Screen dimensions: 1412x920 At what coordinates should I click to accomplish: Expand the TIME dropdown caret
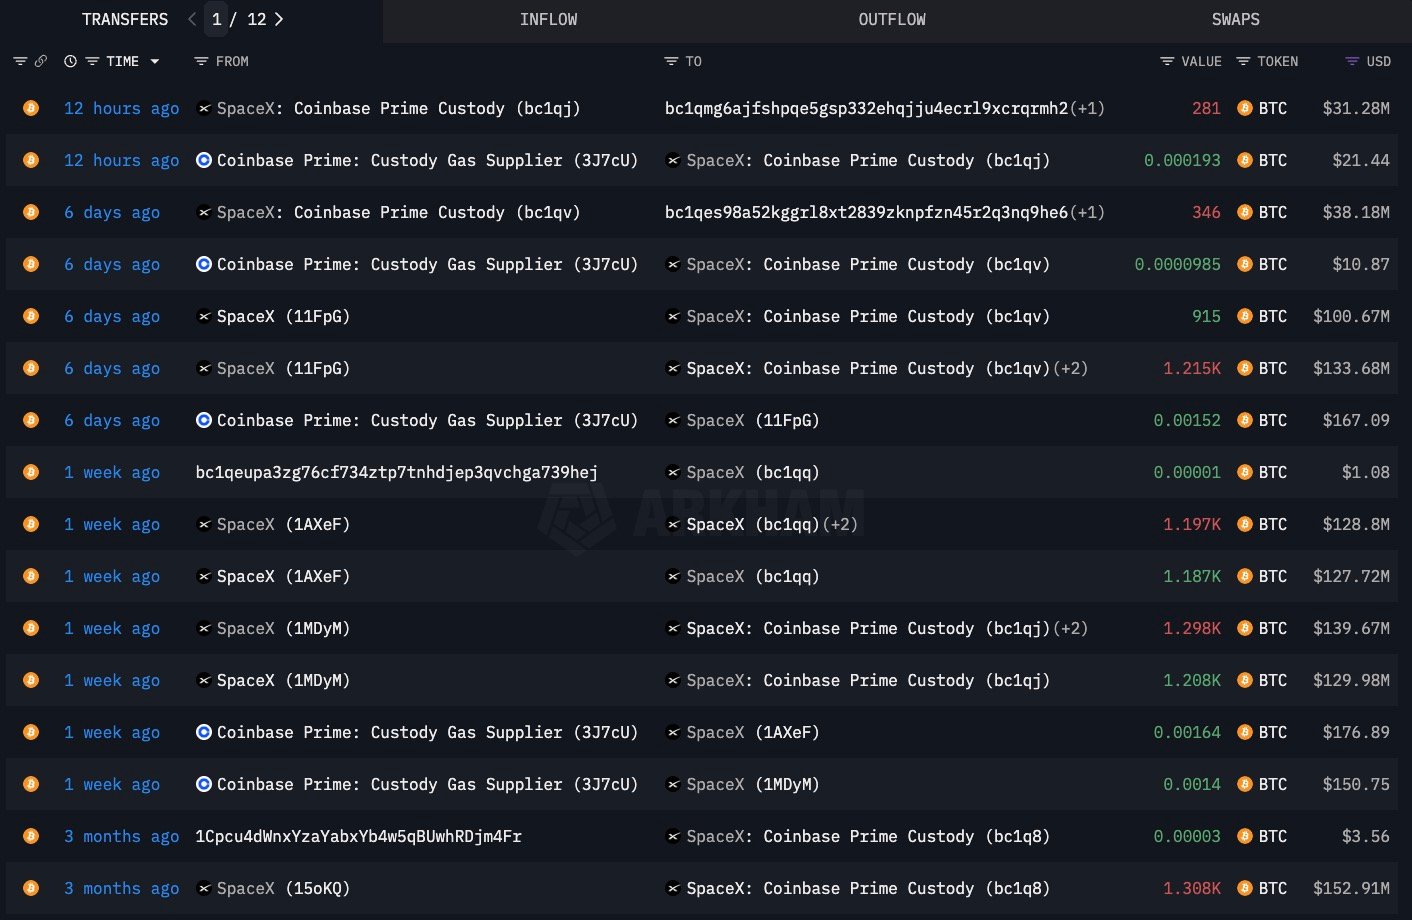click(x=155, y=62)
